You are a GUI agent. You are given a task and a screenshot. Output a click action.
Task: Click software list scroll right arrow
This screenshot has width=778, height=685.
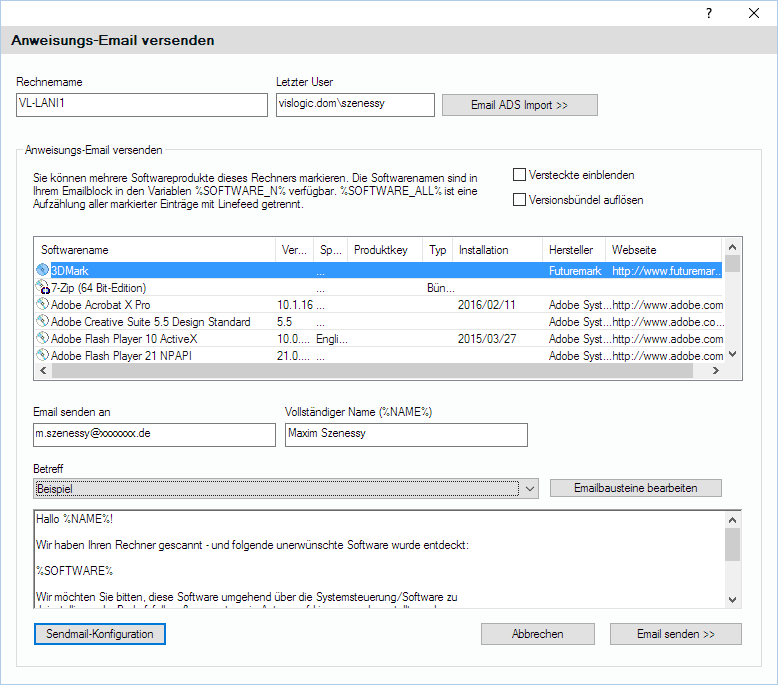click(715, 371)
